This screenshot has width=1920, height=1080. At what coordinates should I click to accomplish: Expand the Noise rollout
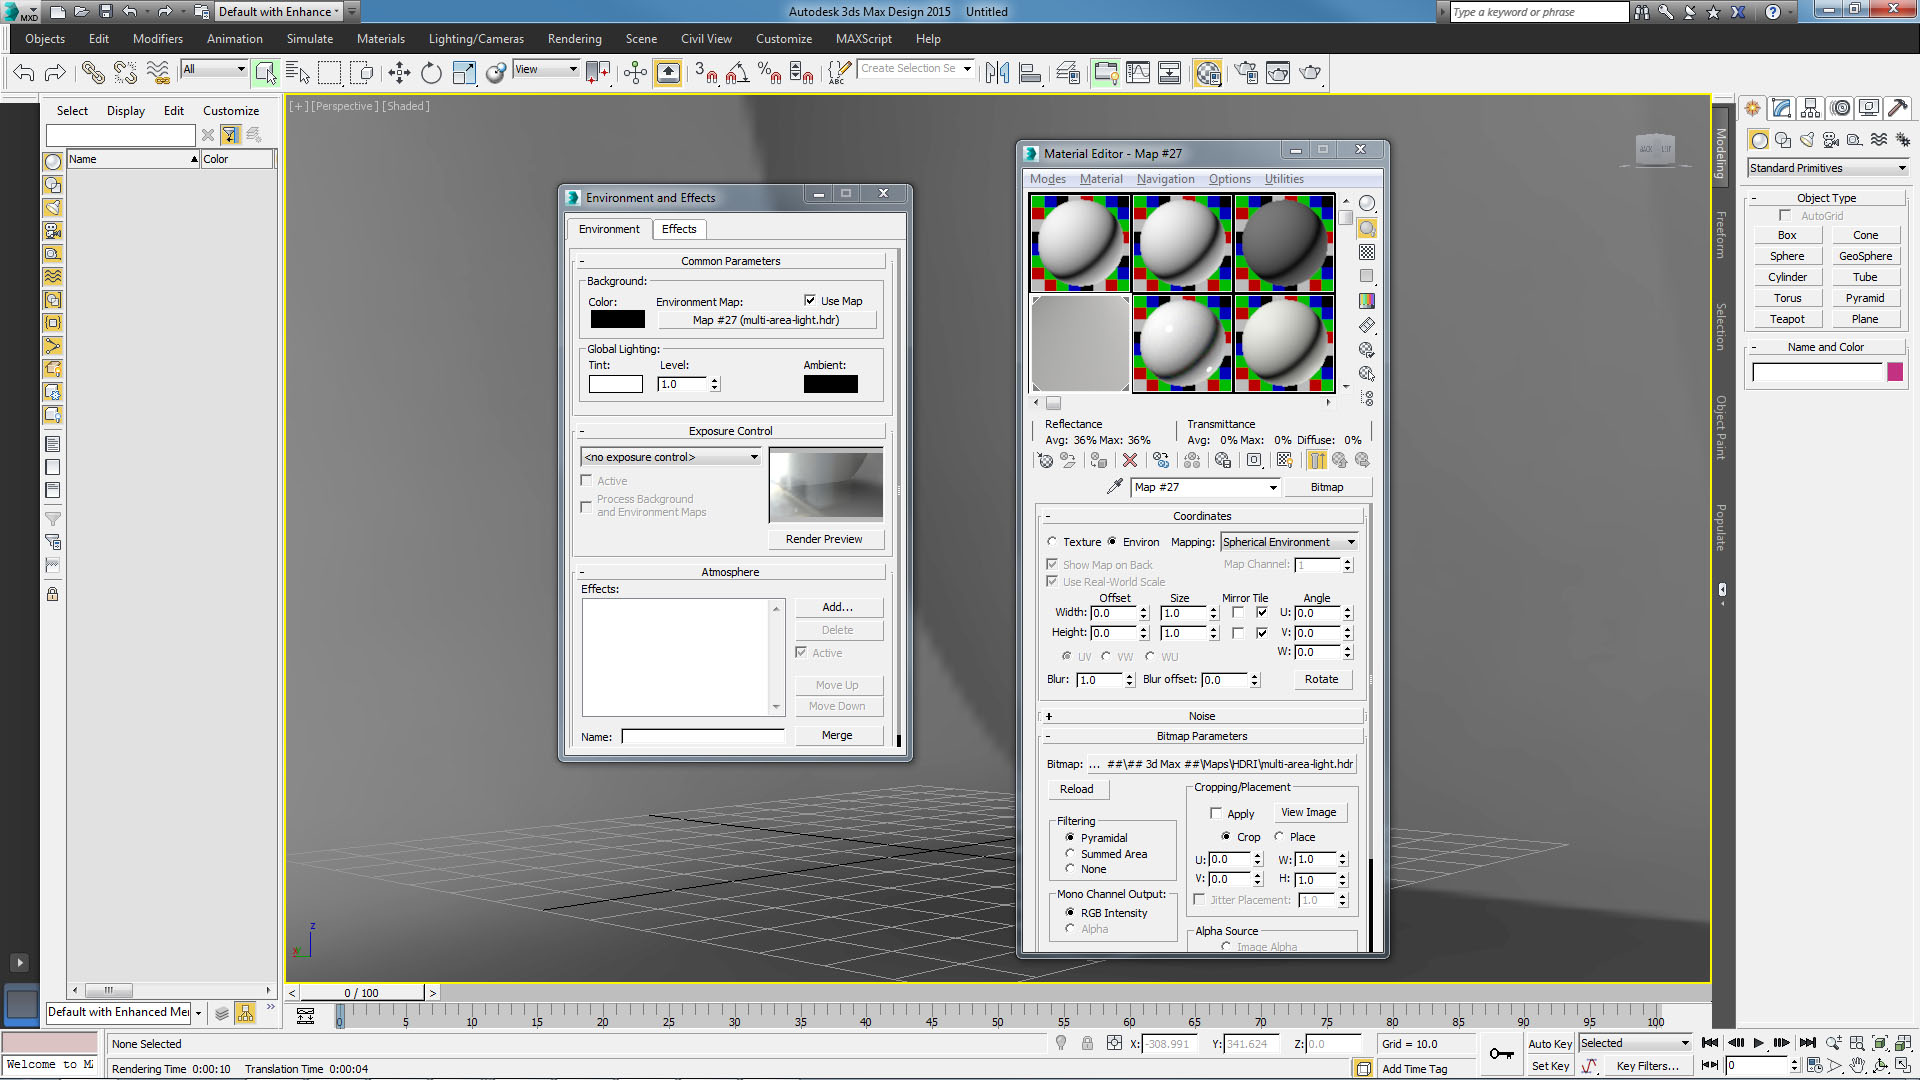tap(1202, 716)
